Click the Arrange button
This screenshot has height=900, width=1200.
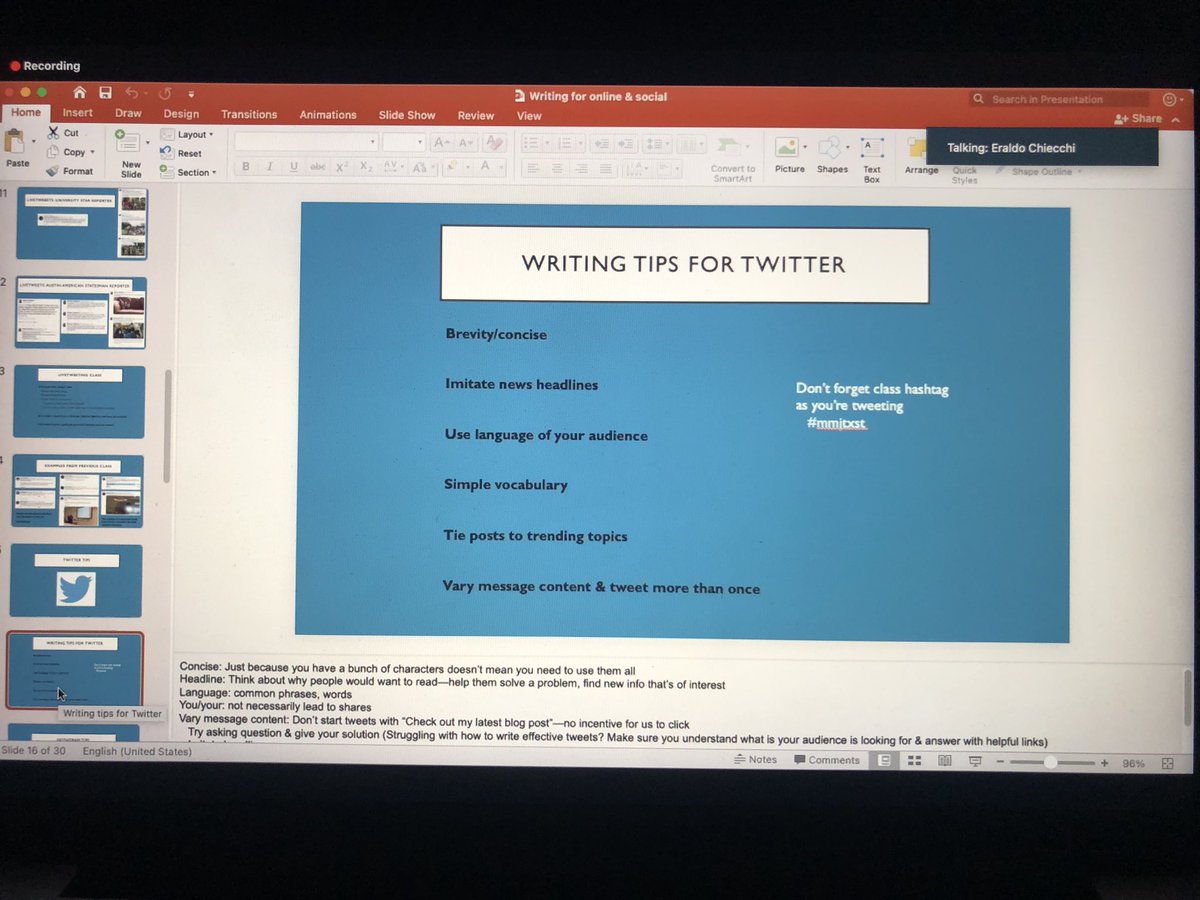coord(921,157)
